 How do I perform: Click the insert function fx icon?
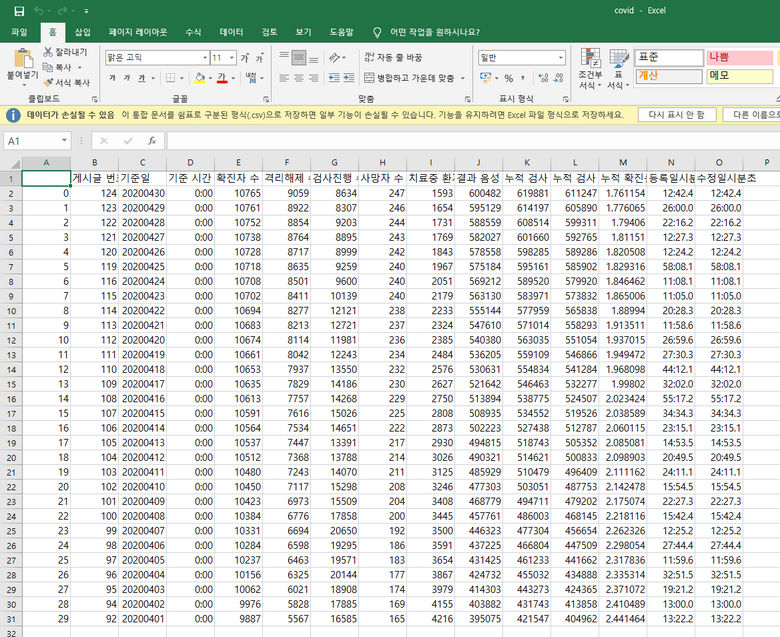[x=151, y=141]
